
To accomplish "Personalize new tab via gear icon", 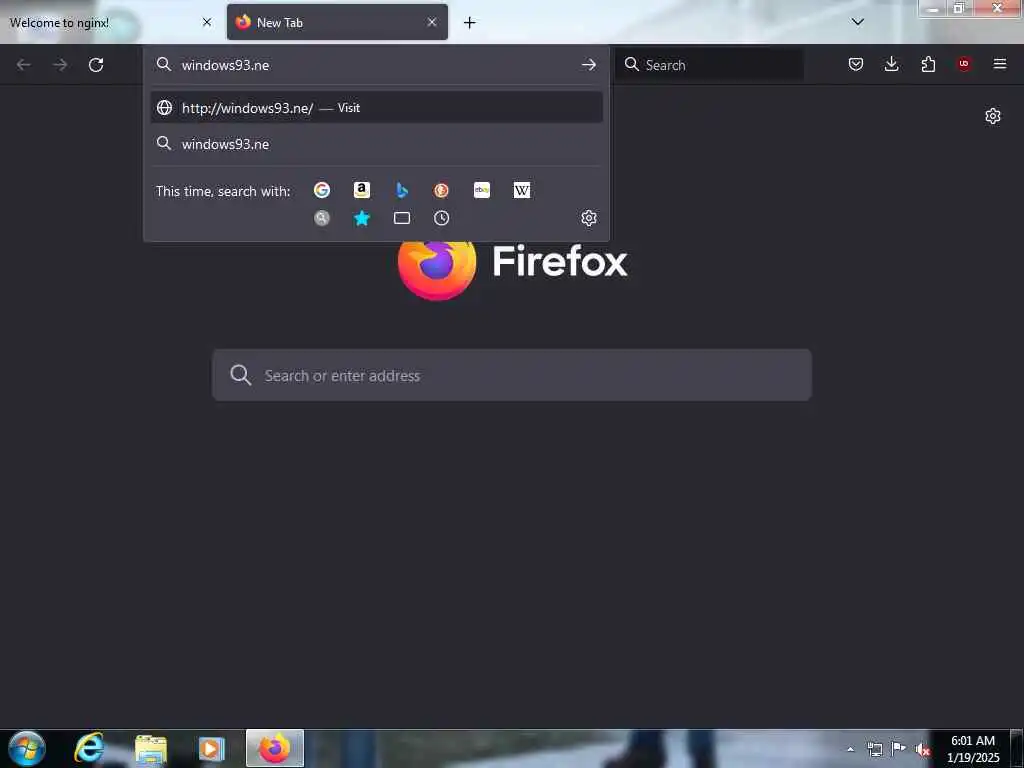I will (993, 116).
